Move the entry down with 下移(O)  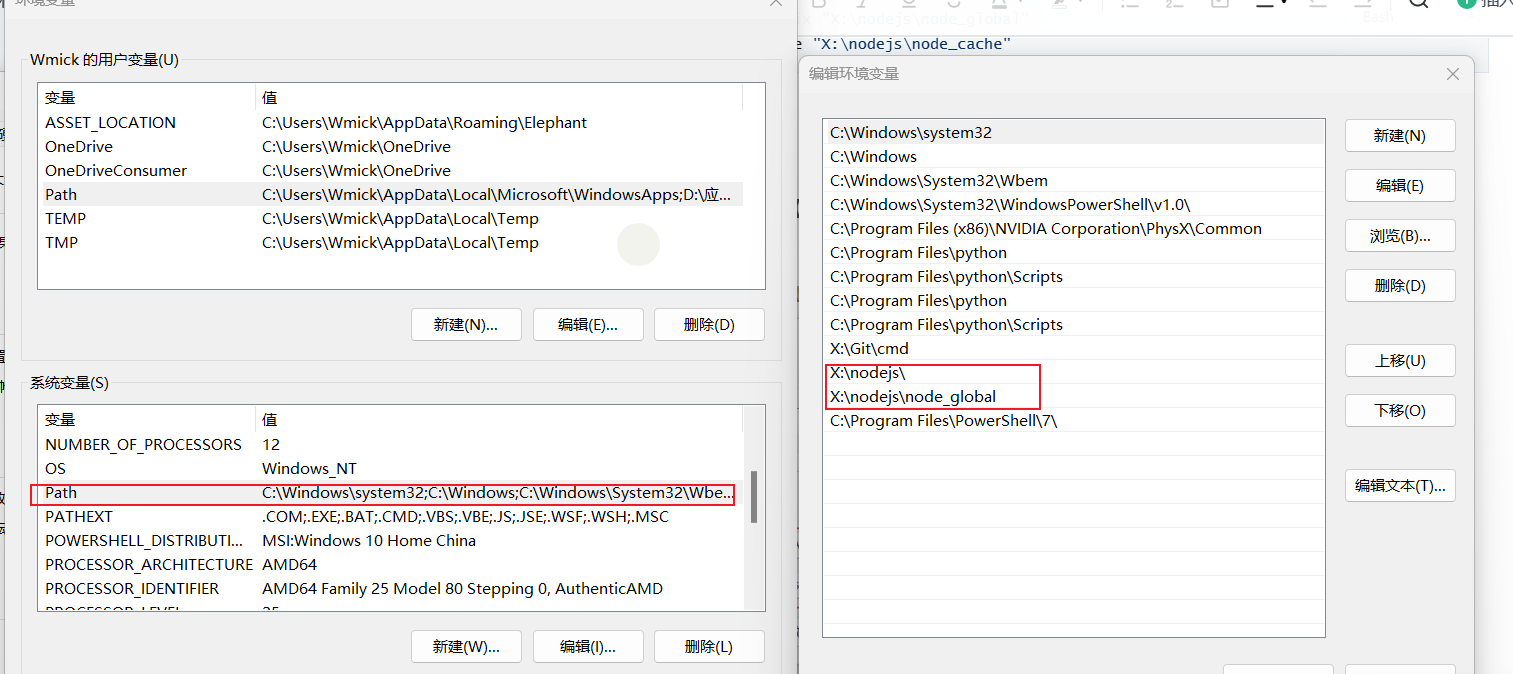(1400, 411)
